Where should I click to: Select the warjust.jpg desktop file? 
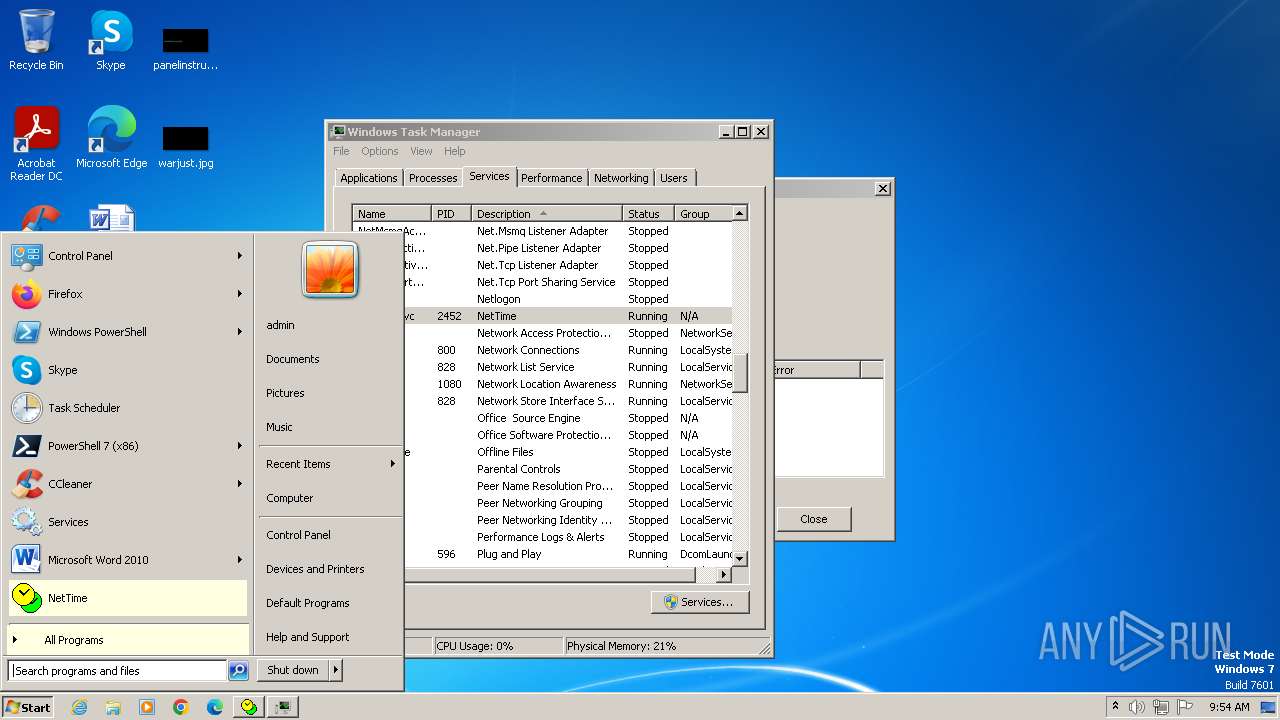(x=185, y=147)
